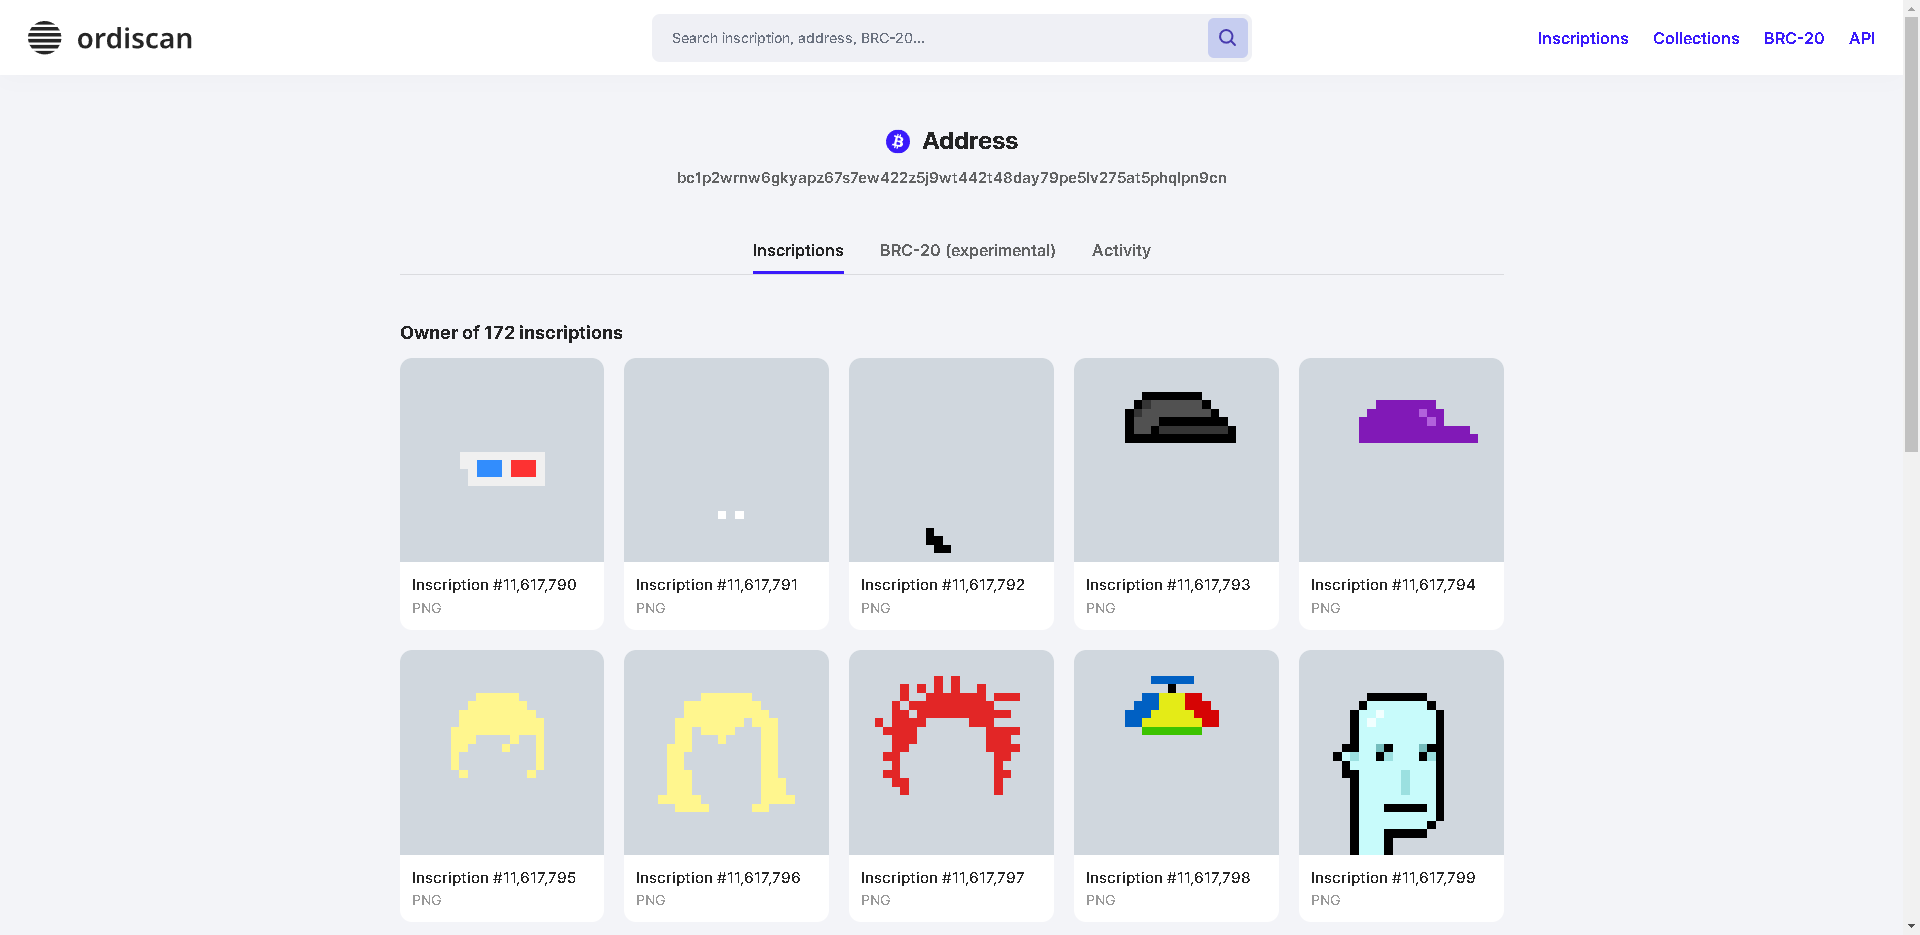1920x935 pixels.
Task: Focus the search inscription input field
Action: pos(930,38)
